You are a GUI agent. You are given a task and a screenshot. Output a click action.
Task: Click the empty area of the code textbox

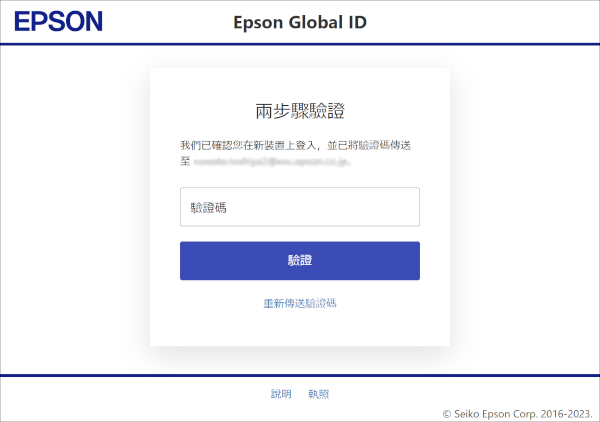[323, 207]
